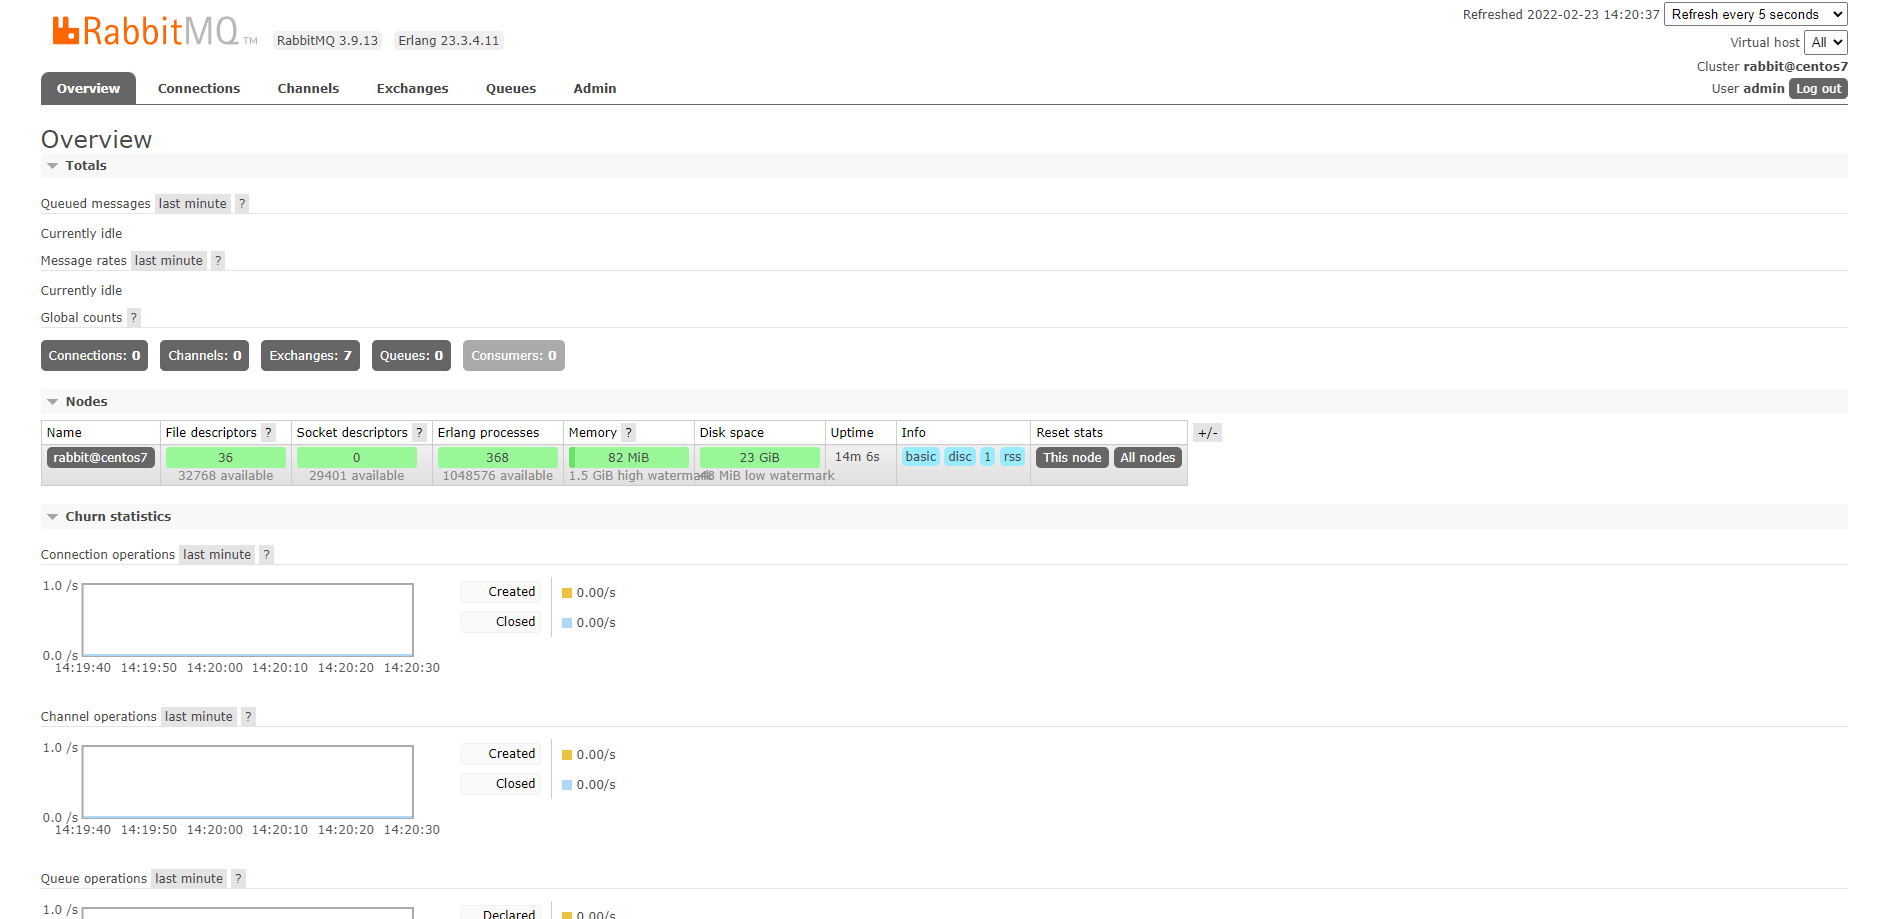
Task: Click help icon beside Queued messages
Action: [242, 204]
